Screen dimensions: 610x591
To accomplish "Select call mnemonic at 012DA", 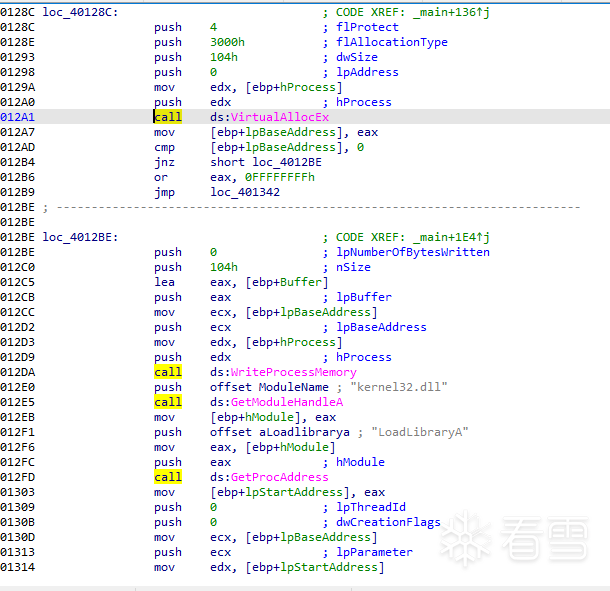I will [x=168, y=372].
